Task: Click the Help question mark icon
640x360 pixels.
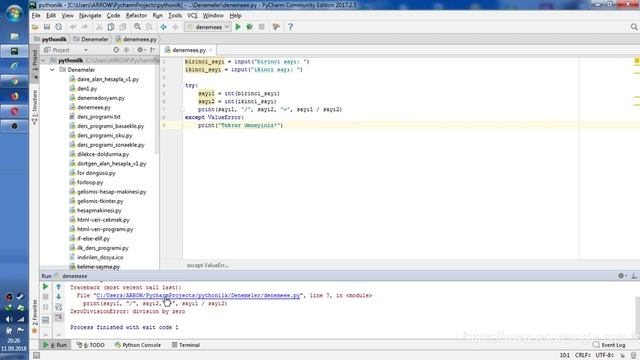Action: coord(290,27)
